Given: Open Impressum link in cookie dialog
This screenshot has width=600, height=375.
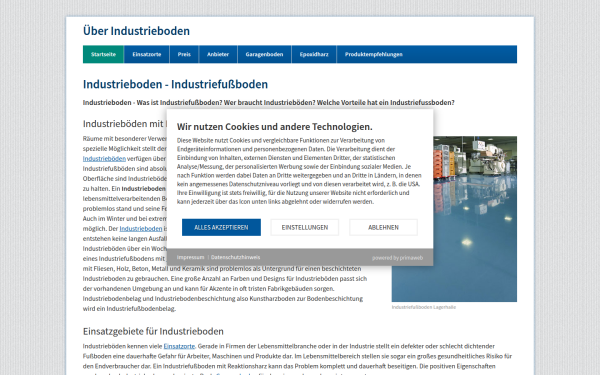Looking at the screenshot, I should coord(191,258).
